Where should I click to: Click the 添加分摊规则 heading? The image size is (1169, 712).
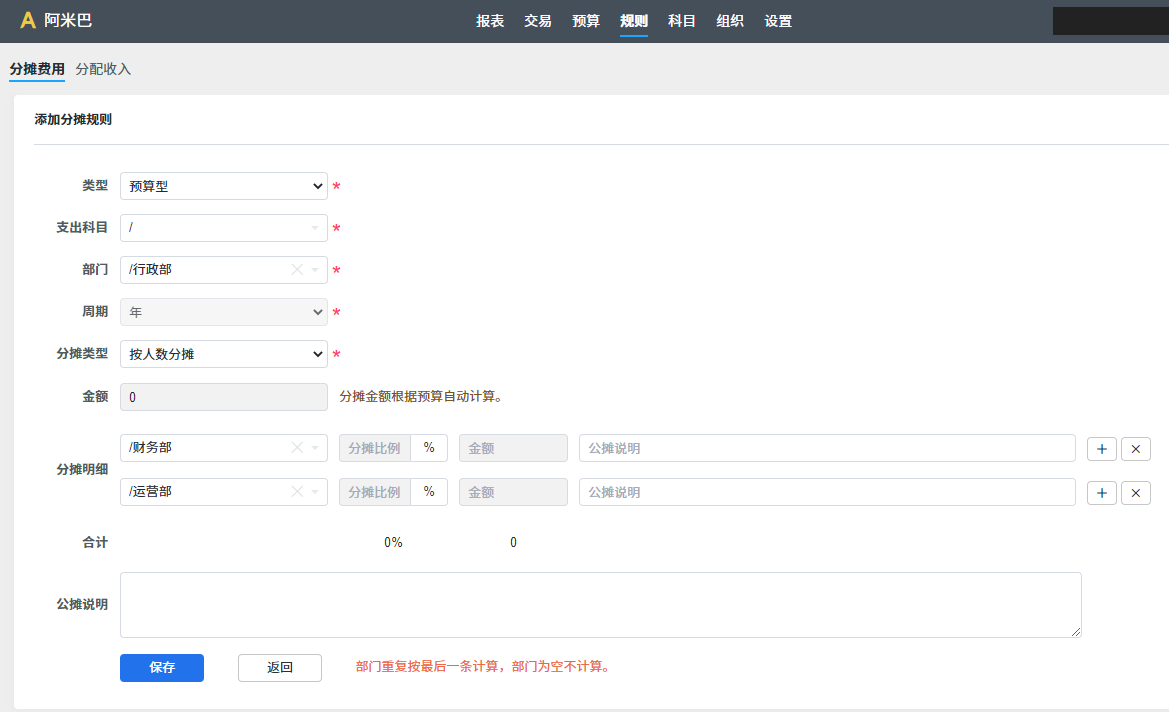(x=73, y=119)
